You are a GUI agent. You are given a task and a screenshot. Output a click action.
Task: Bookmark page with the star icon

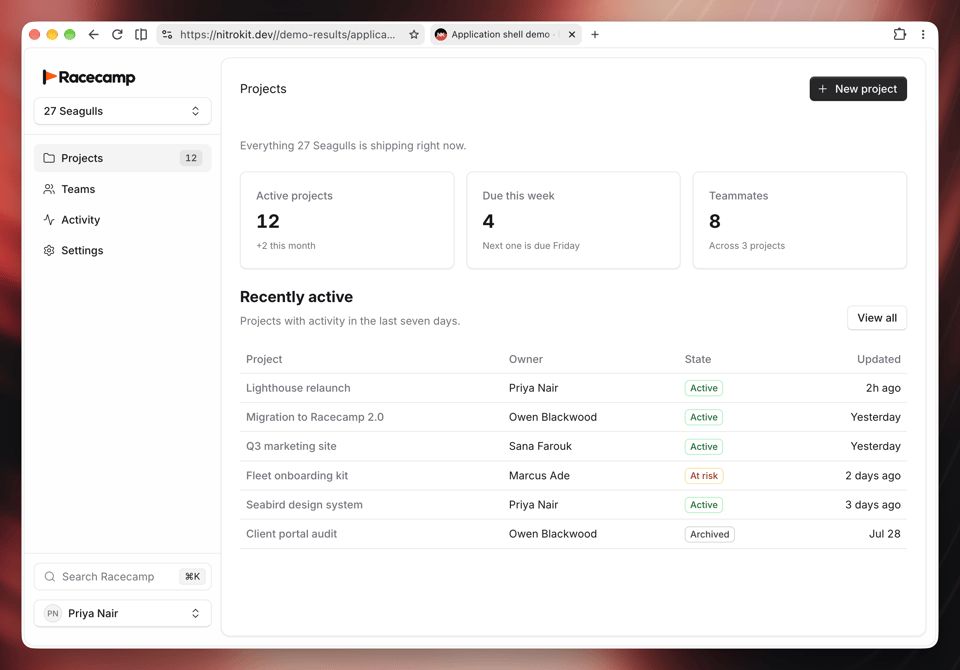coord(414,34)
